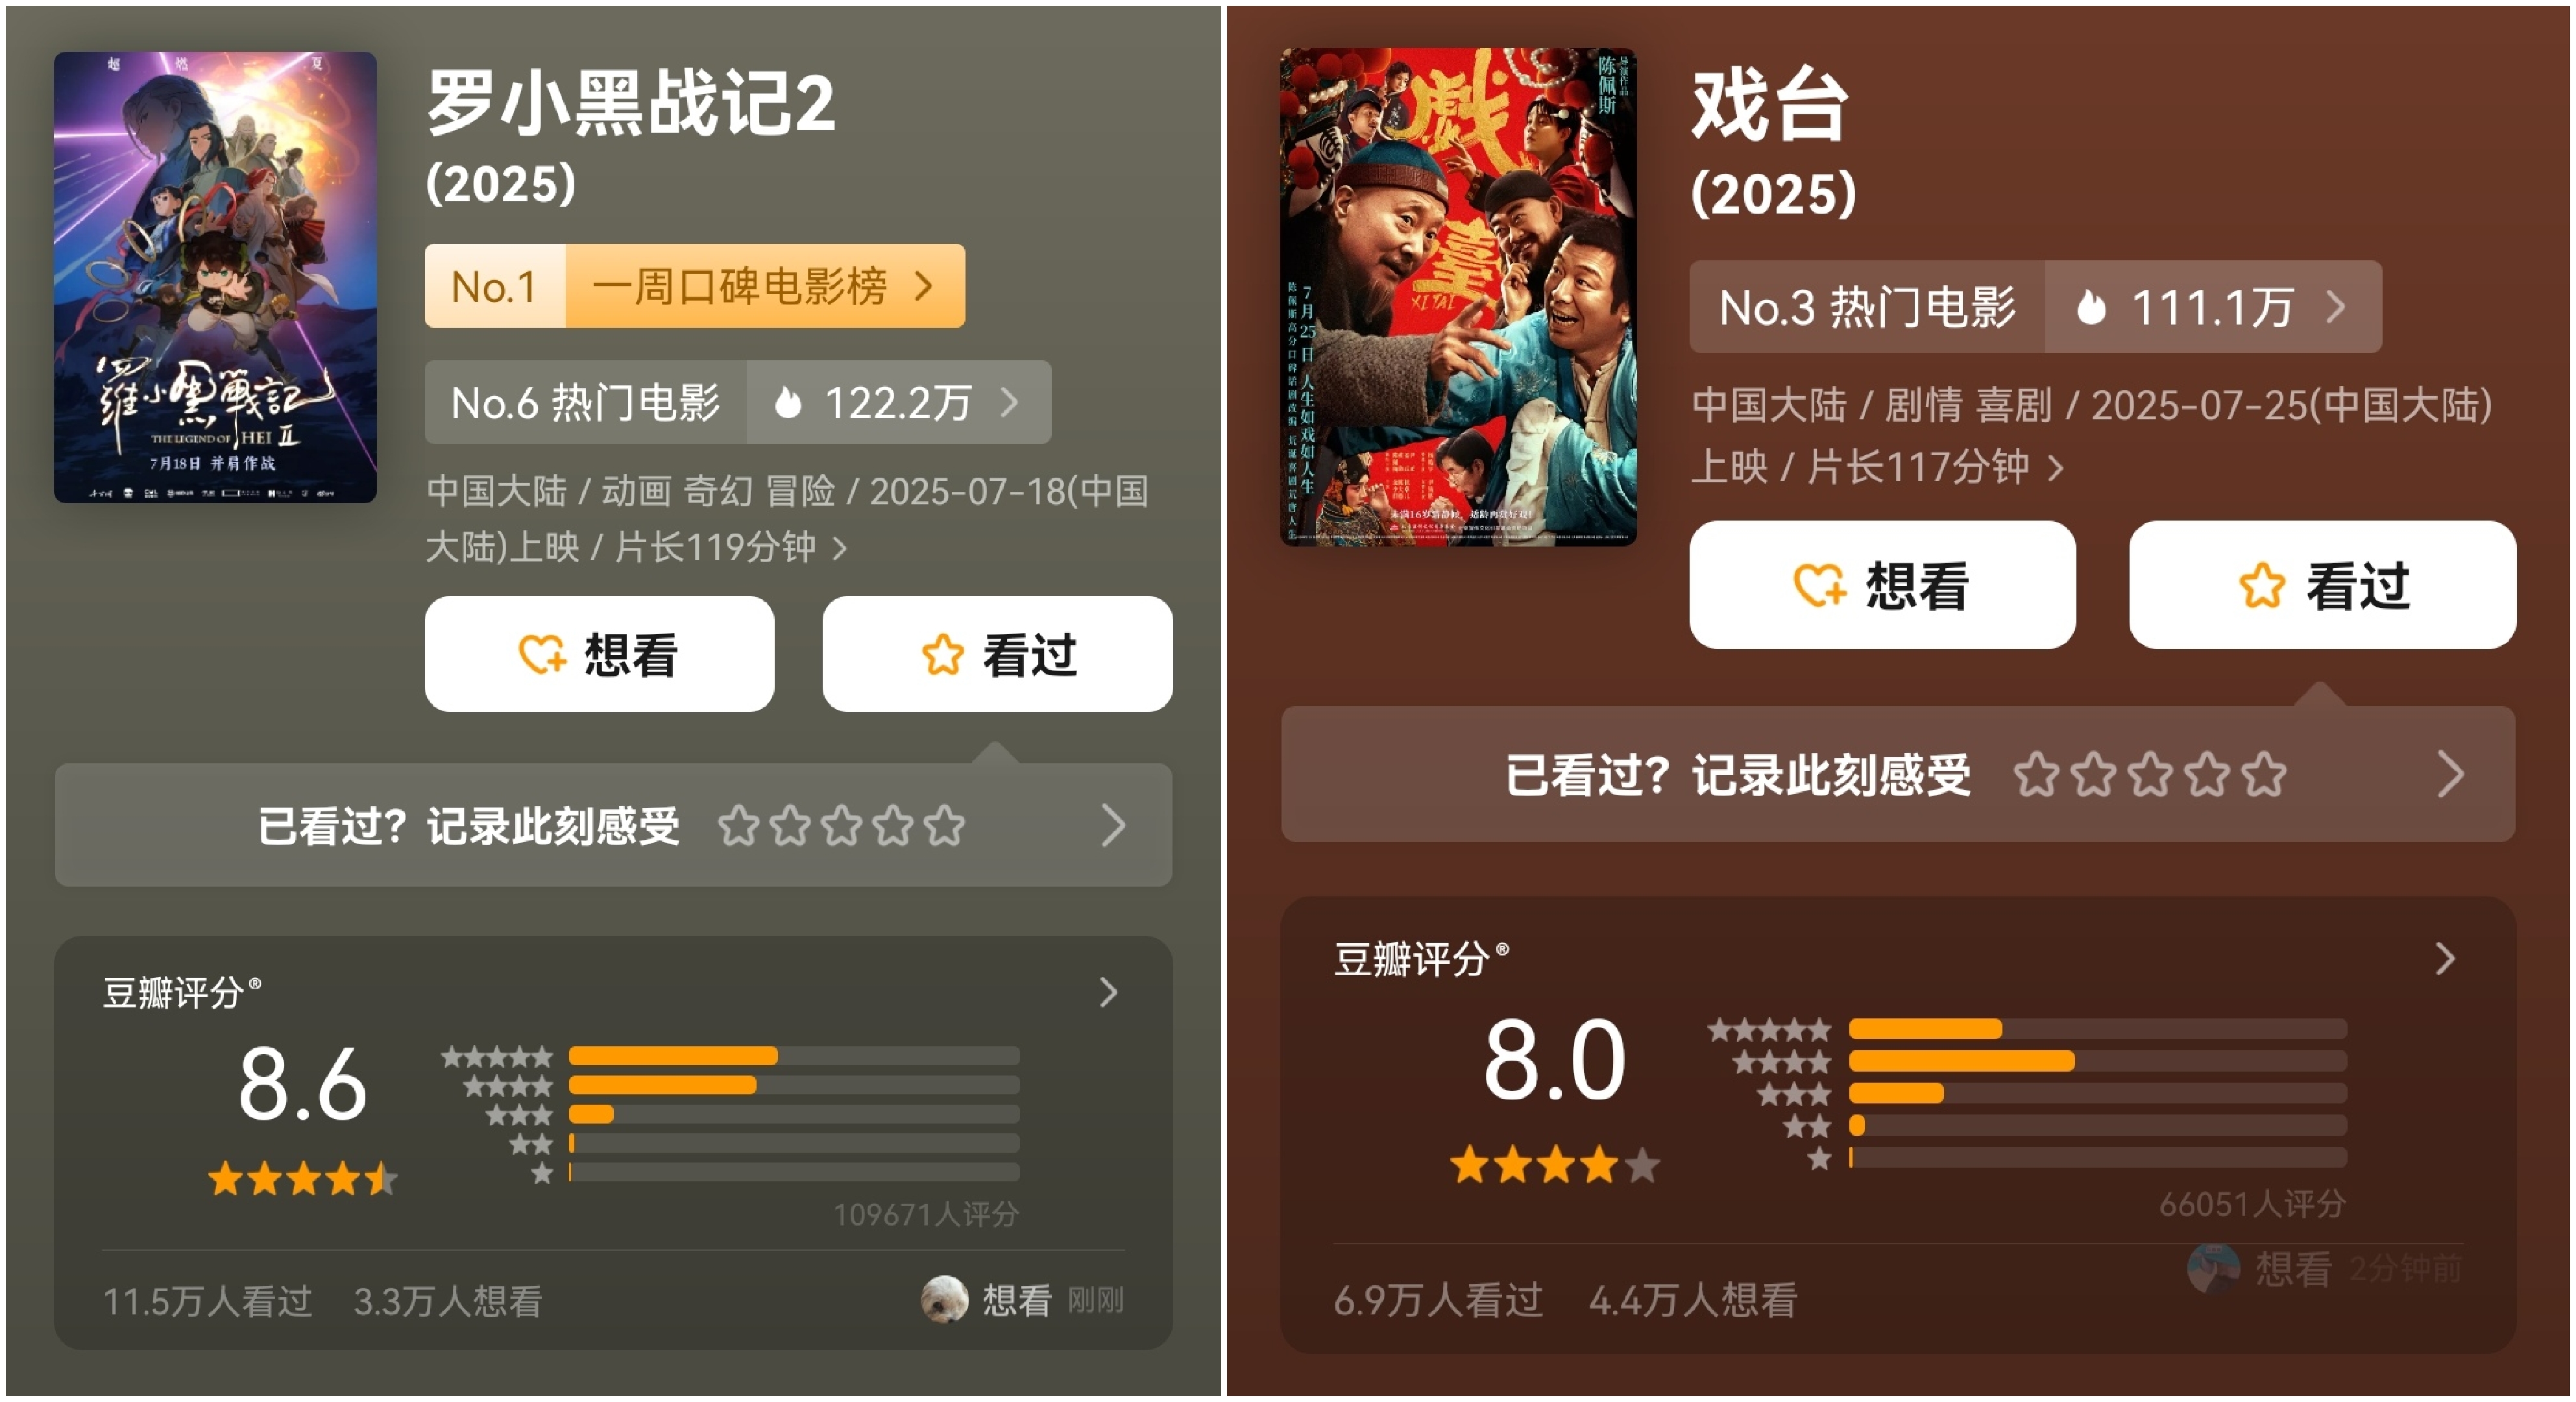The width and height of the screenshot is (2576, 1402).
Task: Click the flame icon beside 111.1万
Action: click(x=2091, y=307)
